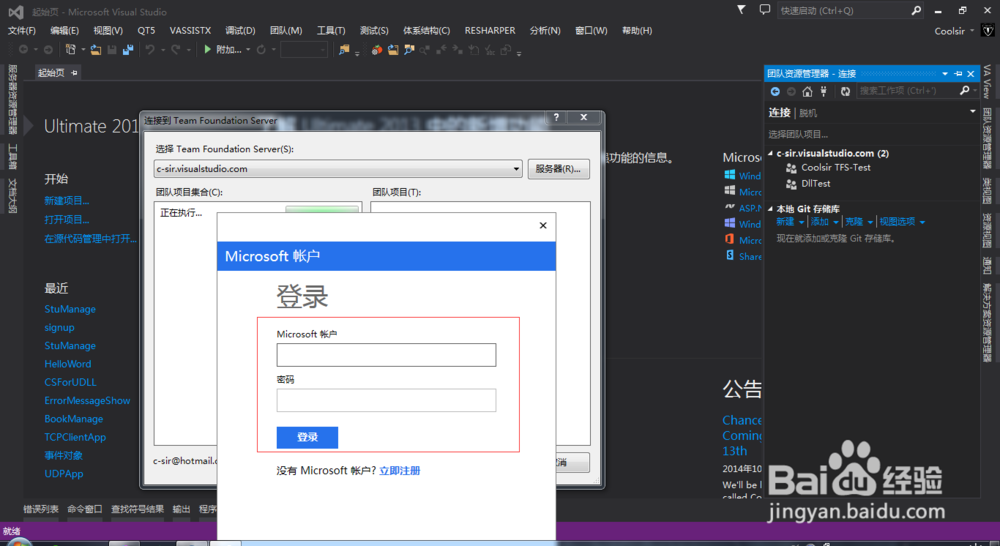Click the blue 登录 button
Viewport: 1000px width, 546px height.
tap(307, 437)
